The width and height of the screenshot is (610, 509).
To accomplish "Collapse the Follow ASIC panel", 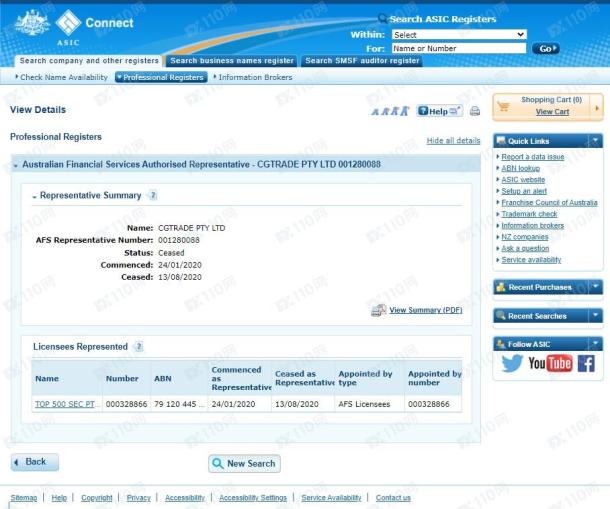I will (595, 344).
